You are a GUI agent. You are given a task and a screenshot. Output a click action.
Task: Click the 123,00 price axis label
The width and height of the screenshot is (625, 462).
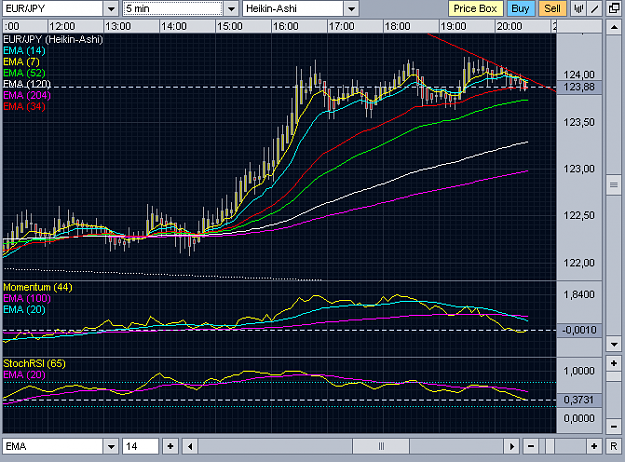pos(579,169)
